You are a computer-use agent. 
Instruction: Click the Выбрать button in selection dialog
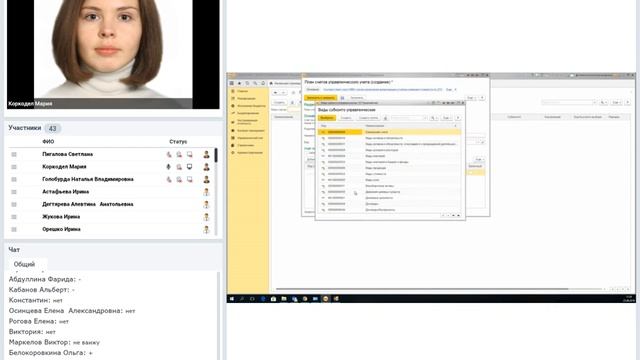point(327,118)
